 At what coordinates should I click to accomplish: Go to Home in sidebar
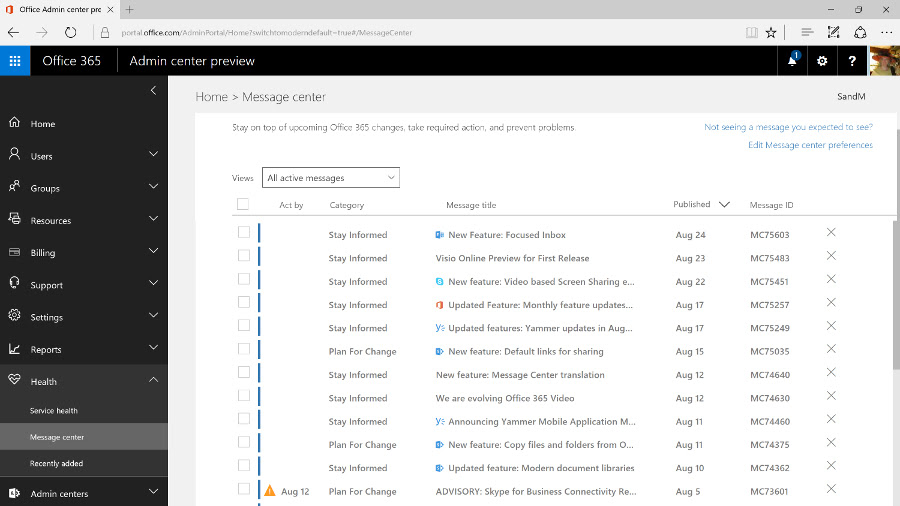[42, 123]
